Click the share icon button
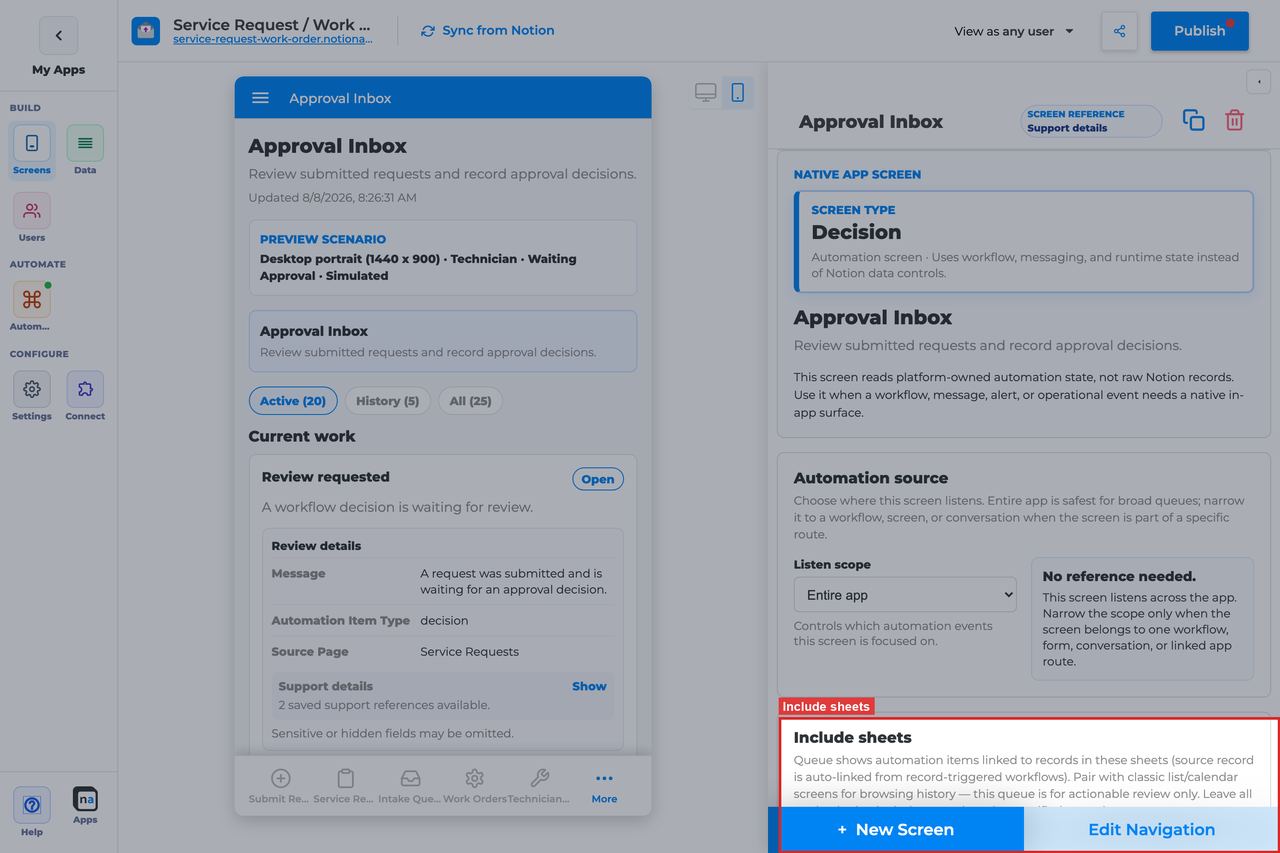The height and width of the screenshot is (853, 1280). click(1119, 31)
